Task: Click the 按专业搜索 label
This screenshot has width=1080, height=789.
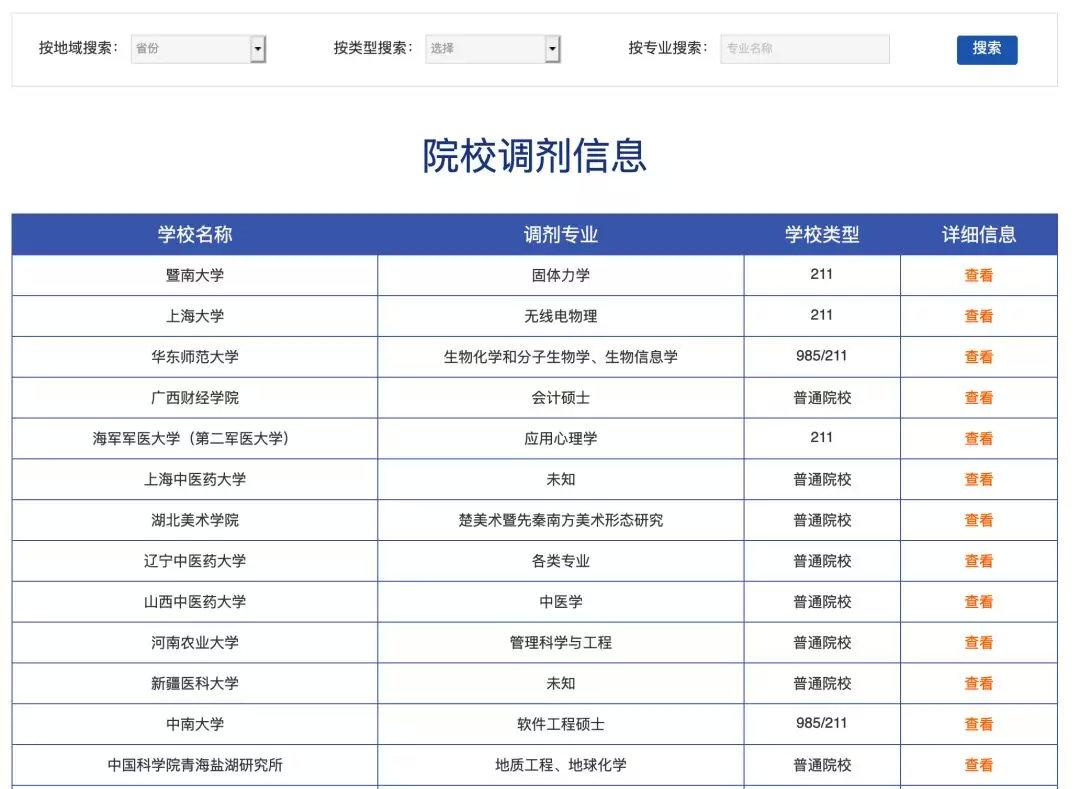Action: [667, 48]
